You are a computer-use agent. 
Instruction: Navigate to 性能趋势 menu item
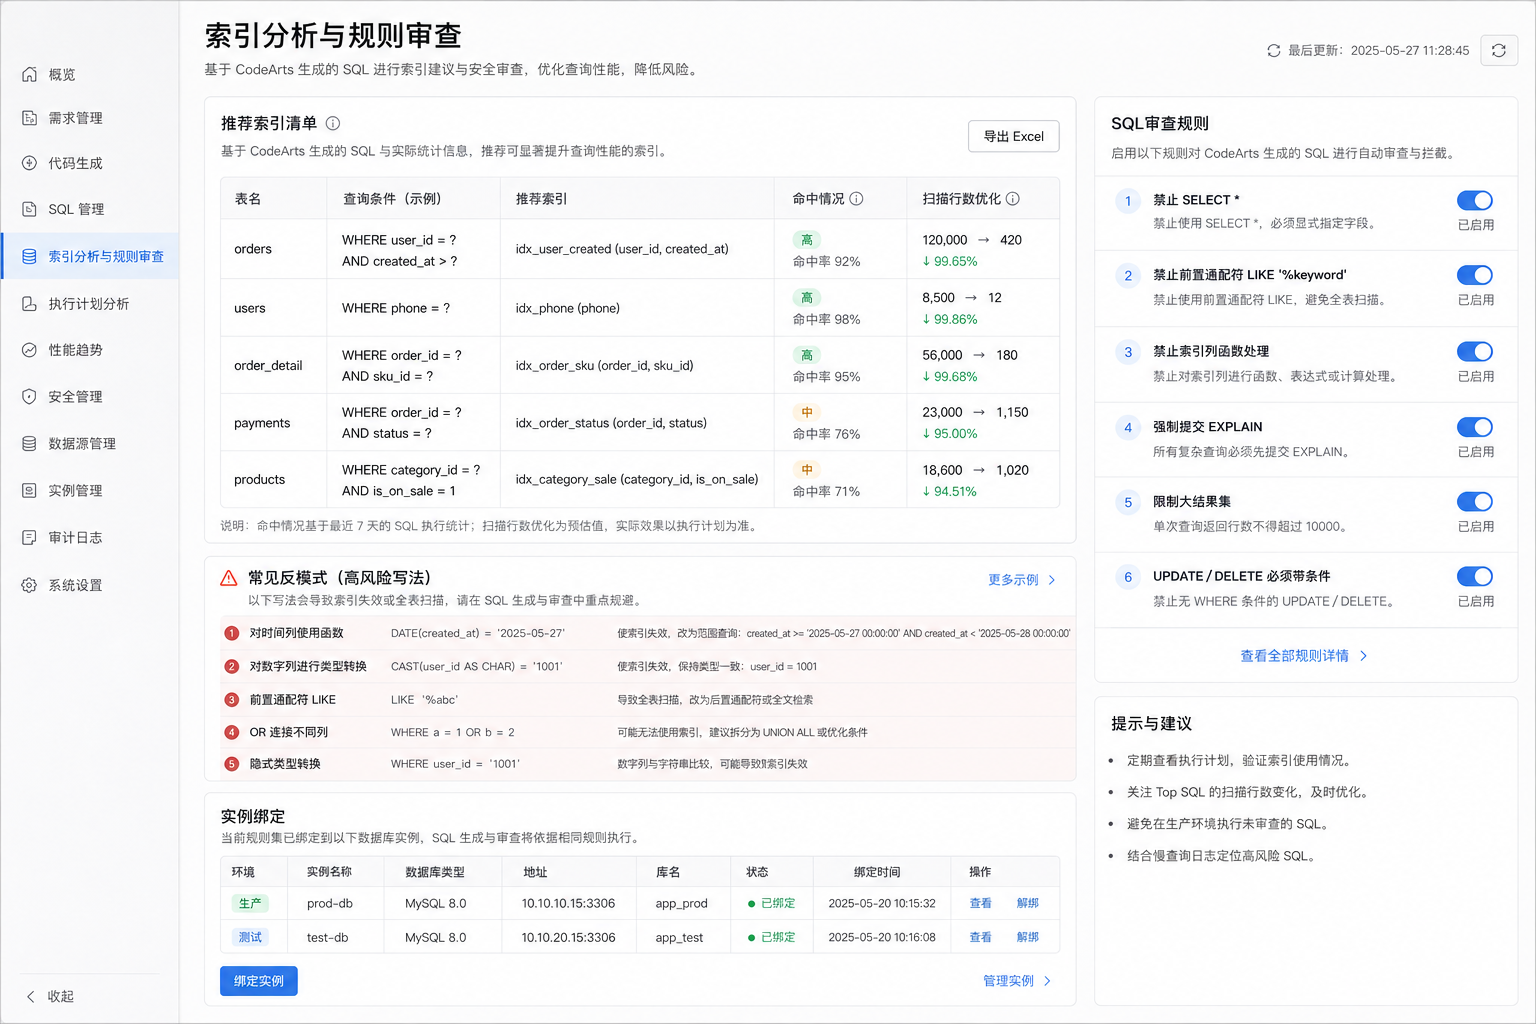(90, 350)
